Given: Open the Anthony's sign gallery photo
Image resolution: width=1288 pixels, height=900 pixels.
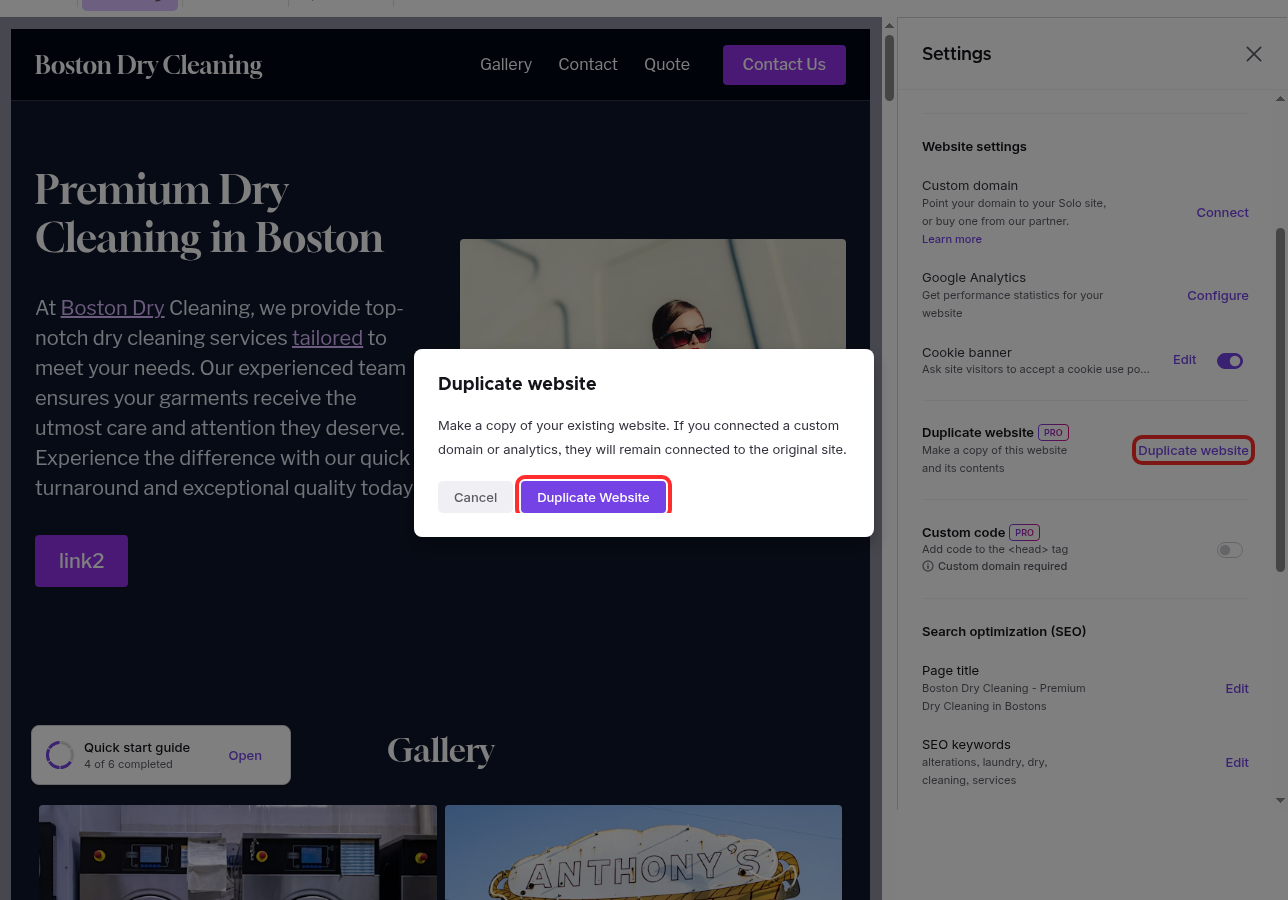Looking at the screenshot, I should [643, 852].
